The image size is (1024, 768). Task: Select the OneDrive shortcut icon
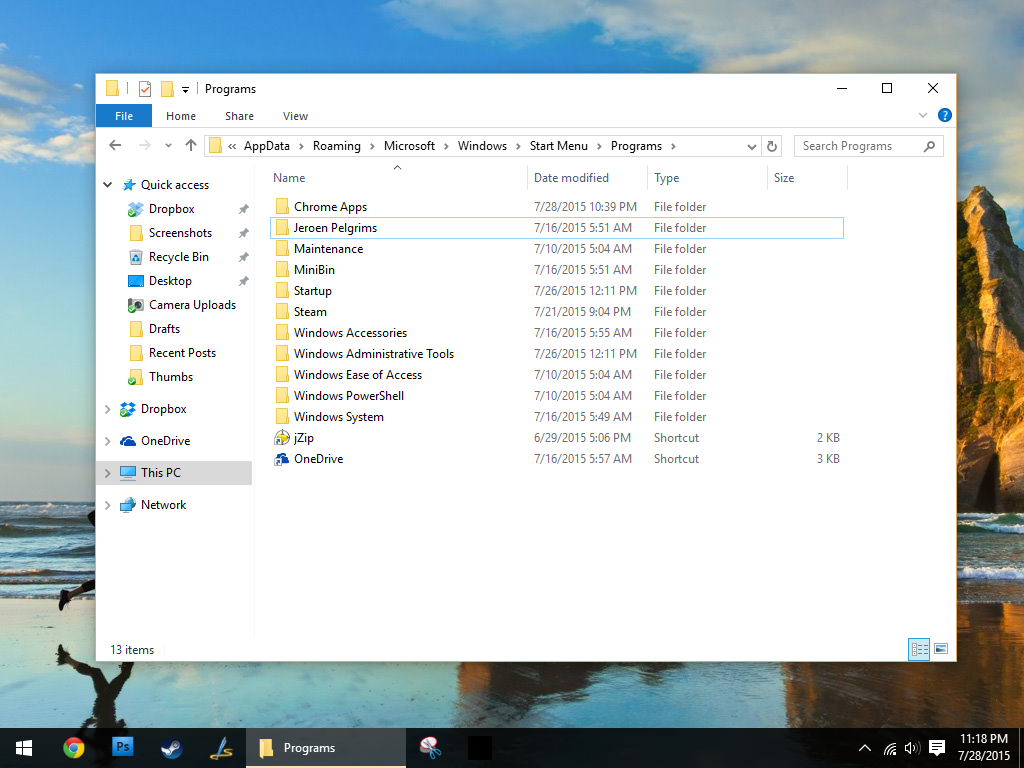(x=282, y=458)
